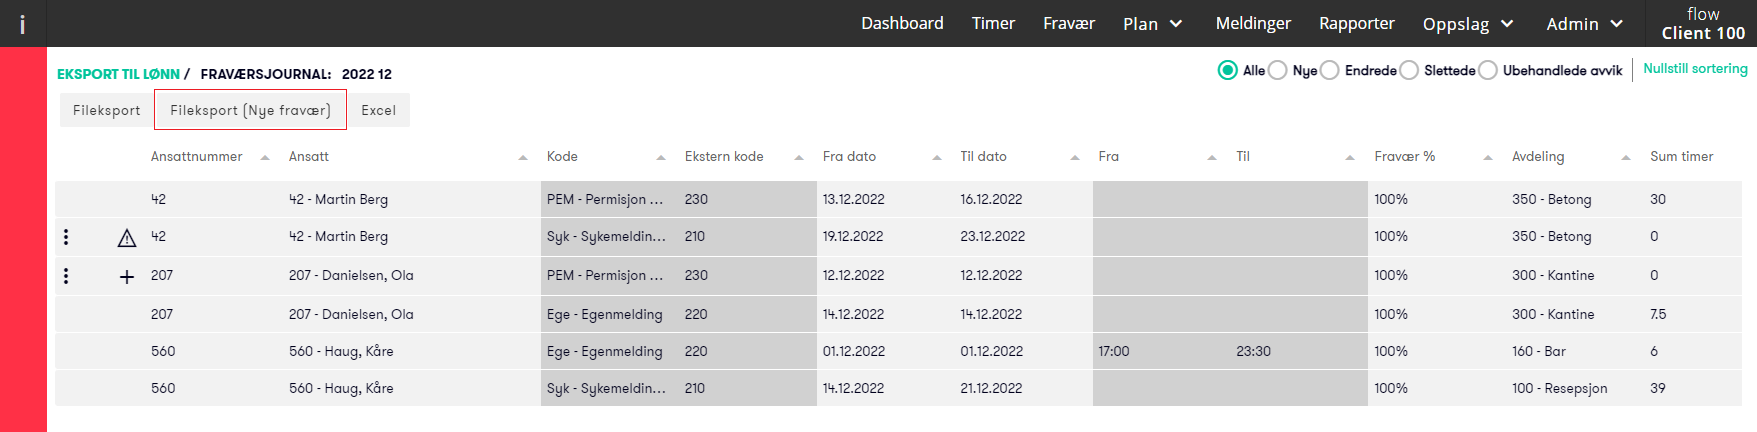Click warning triangle icon on Martin Berg row
Viewport: 1757px width, 432px height.
(127, 238)
